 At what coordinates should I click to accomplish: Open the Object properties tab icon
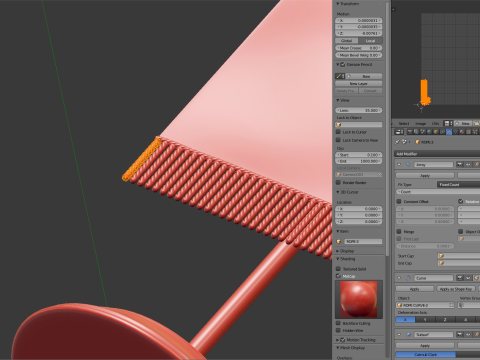(x=436, y=132)
